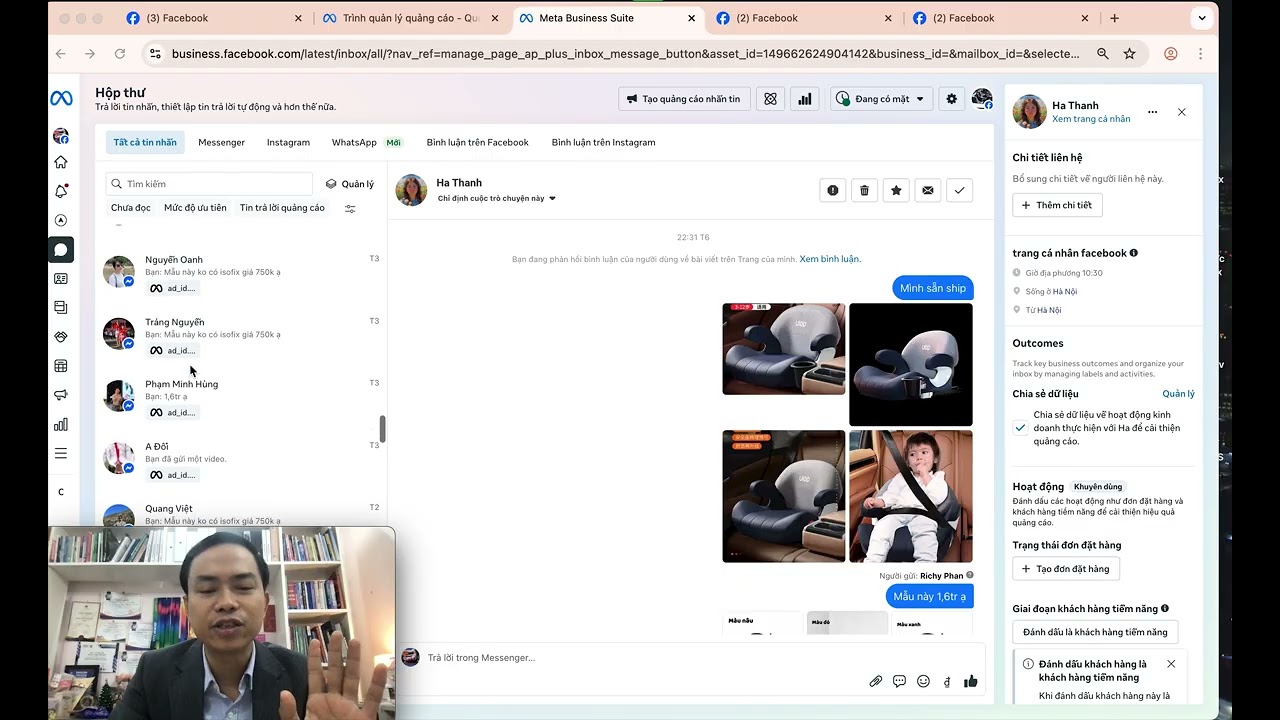
Task: Switch to the Instagram inbox tab
Action: [288, 142]
